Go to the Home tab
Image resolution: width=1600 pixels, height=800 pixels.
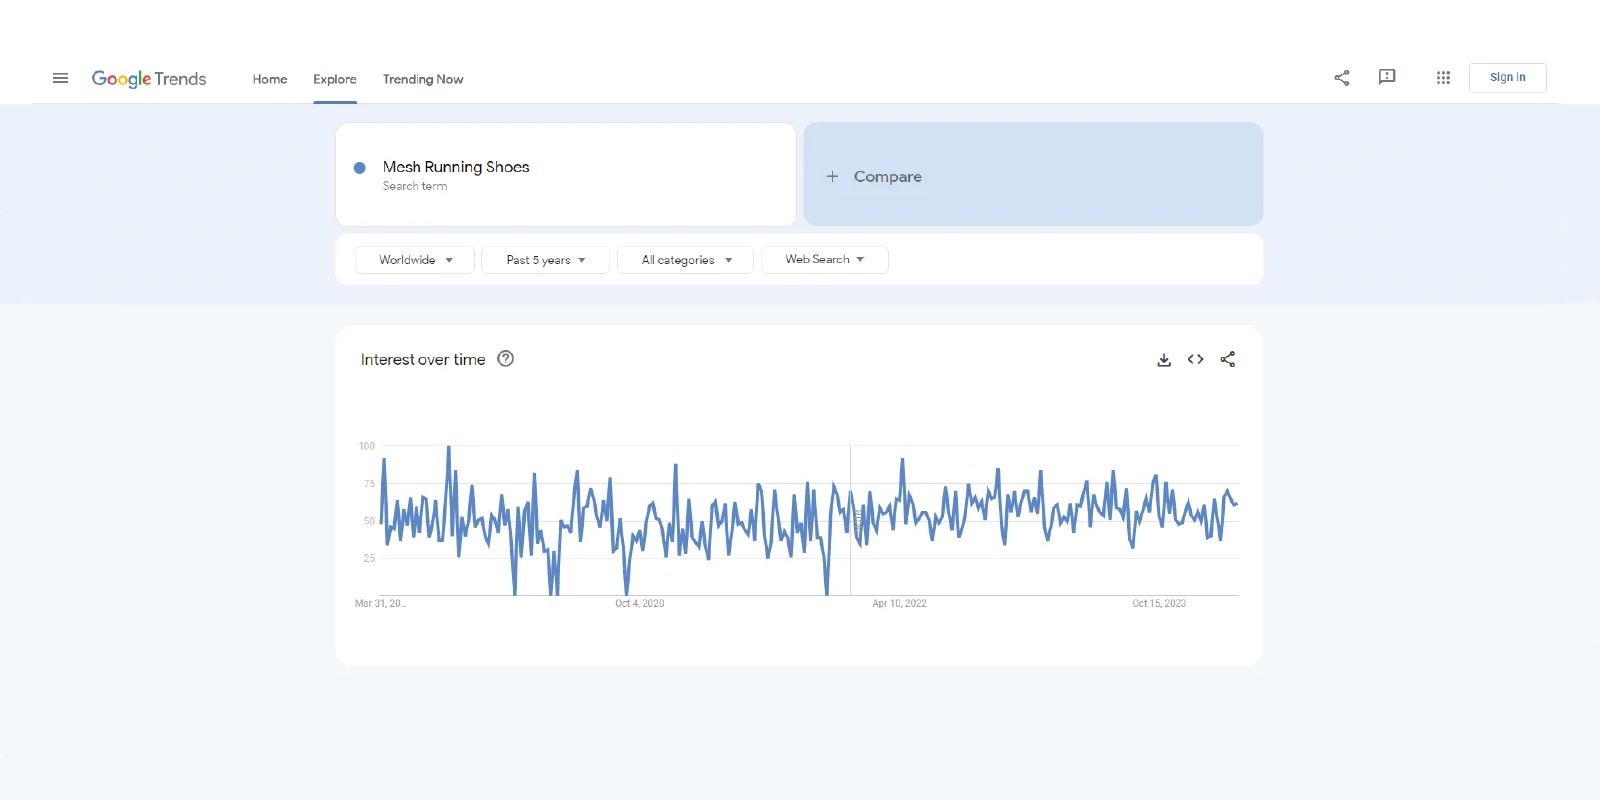pos(270,79)
